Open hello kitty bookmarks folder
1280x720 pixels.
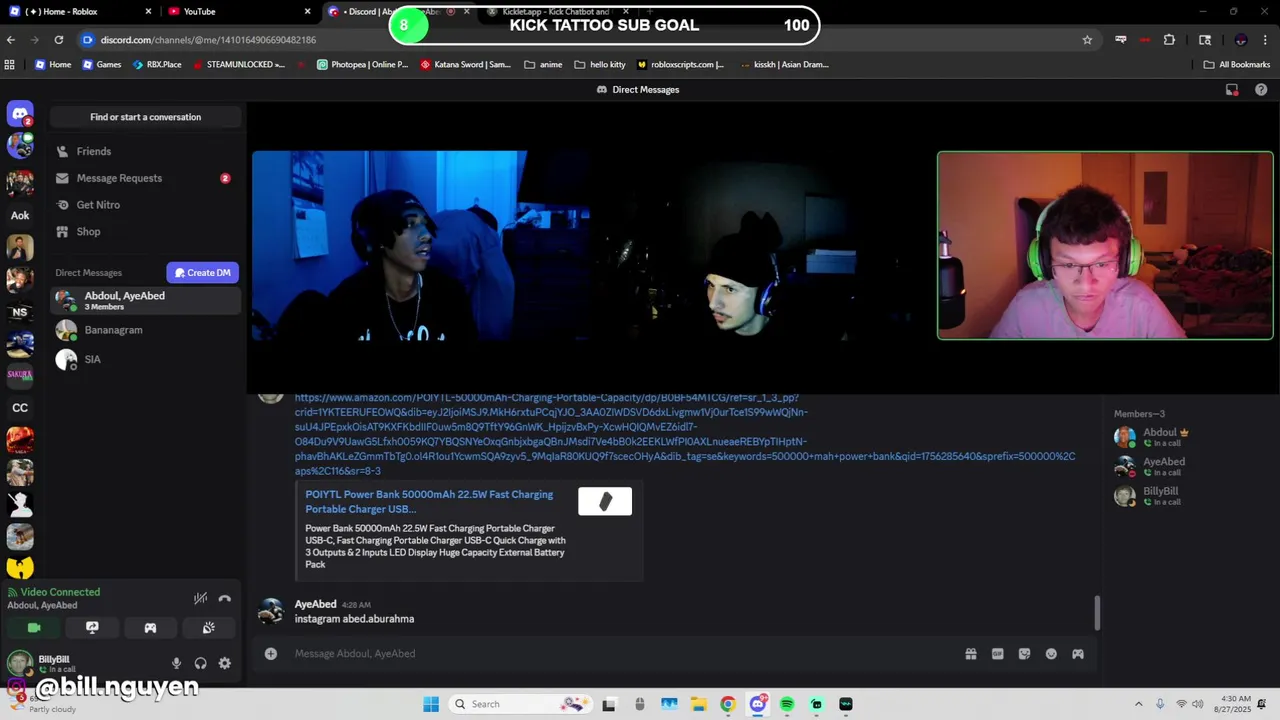600,65
